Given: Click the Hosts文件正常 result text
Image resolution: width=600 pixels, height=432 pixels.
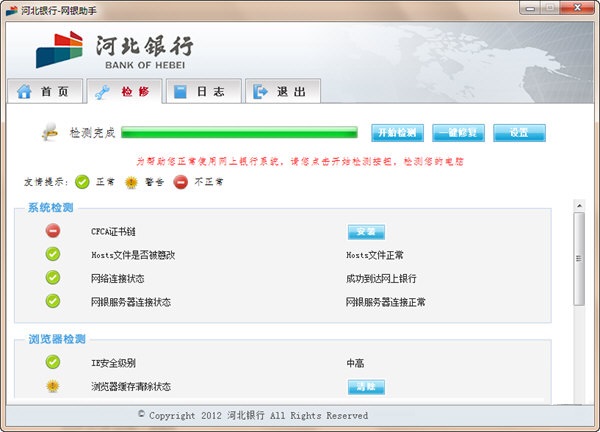Looking at the screenshot, I should click(x=375, y=255).
